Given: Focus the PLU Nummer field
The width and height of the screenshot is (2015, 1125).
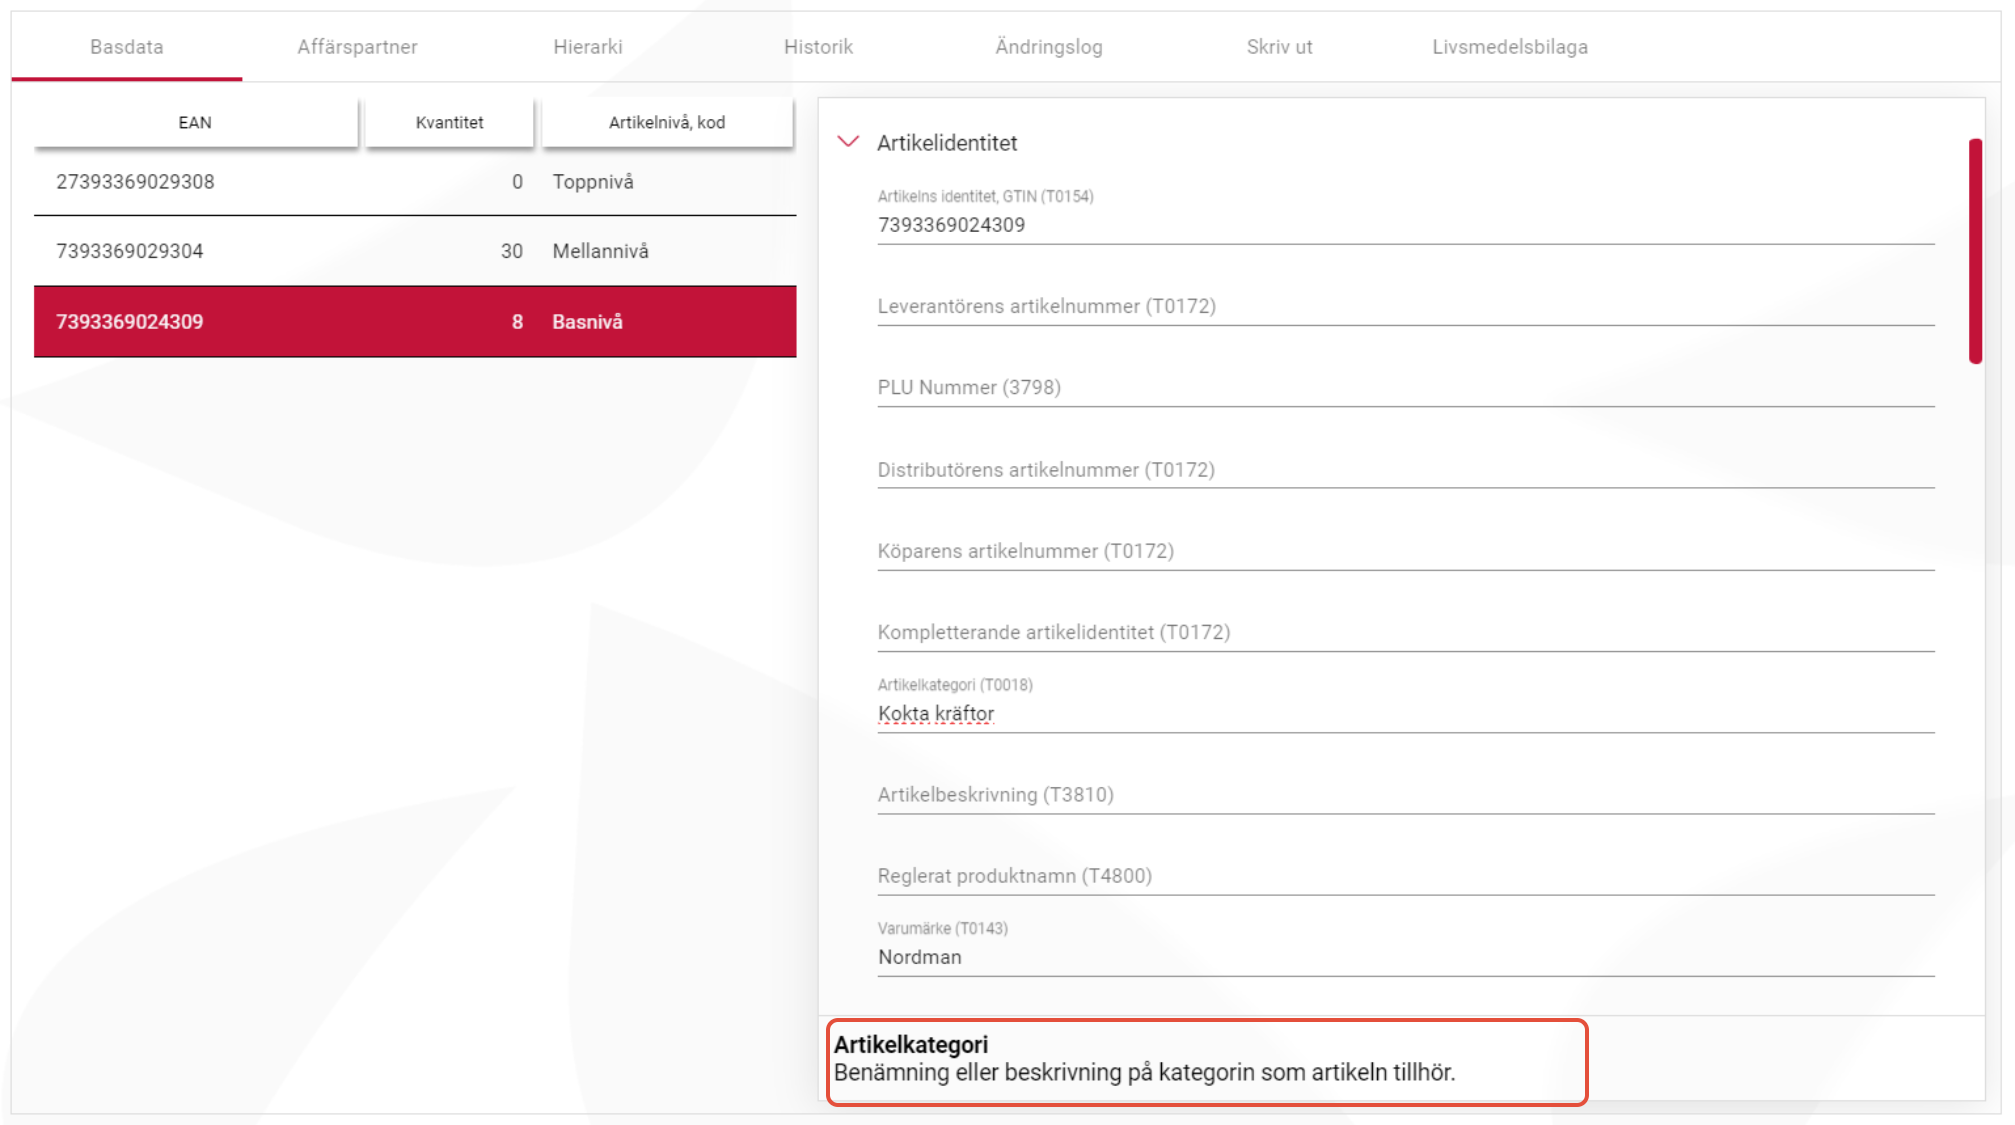Looking at the screenshot, I should [1405, 388].
